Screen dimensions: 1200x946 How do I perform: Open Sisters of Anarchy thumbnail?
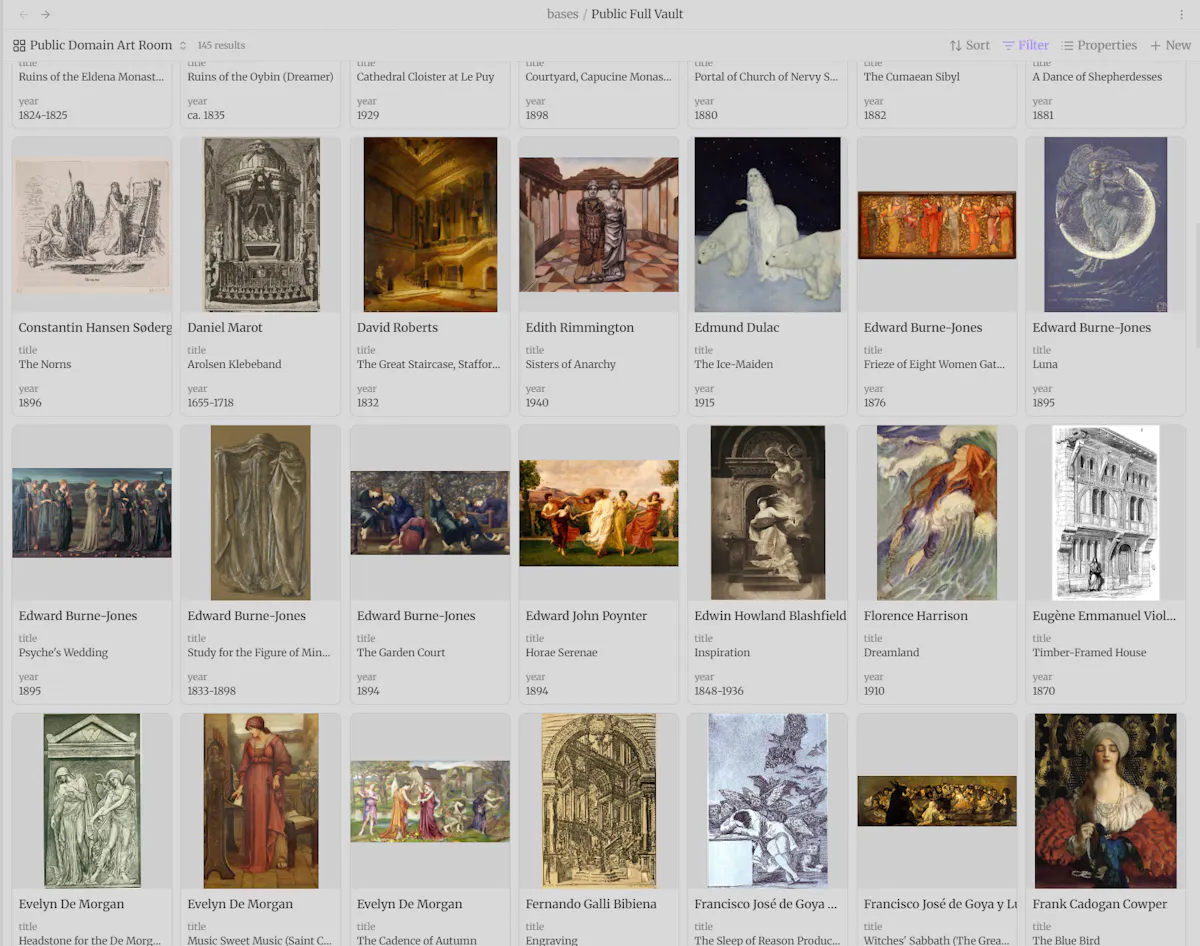click(x=599, y=225)
